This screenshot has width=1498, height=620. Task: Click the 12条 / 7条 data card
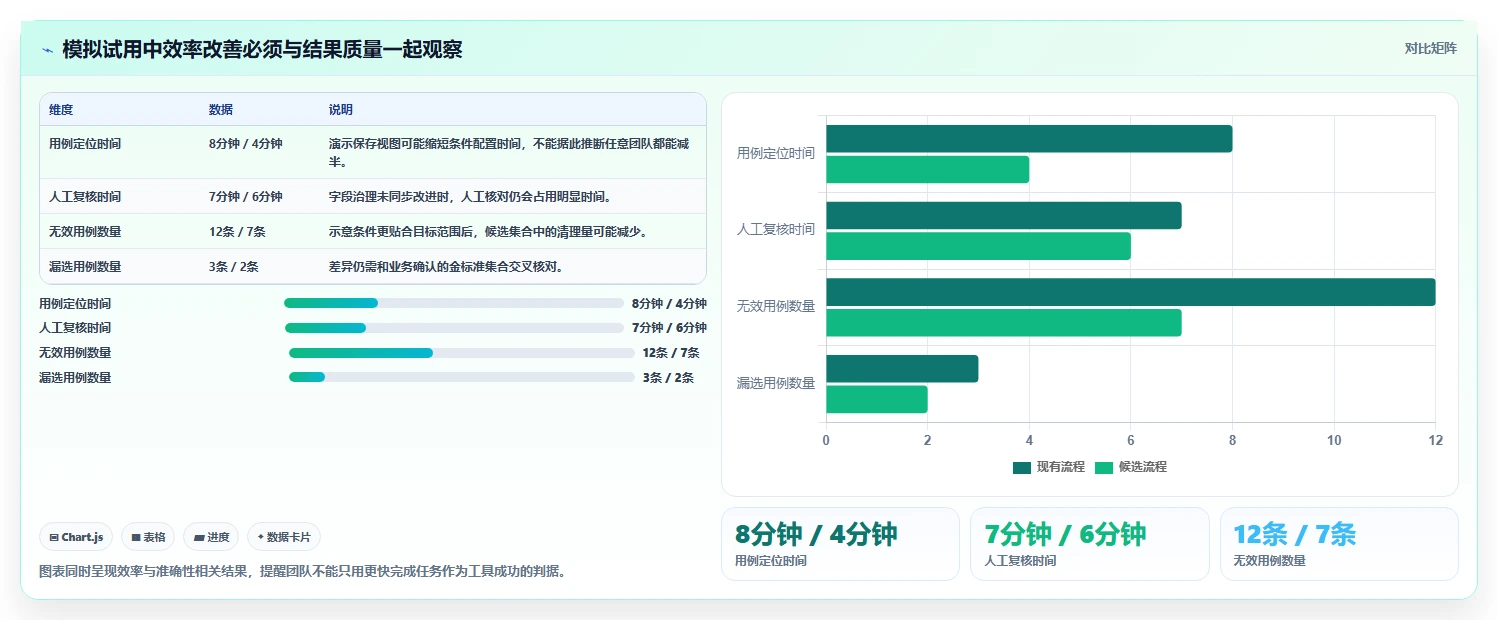point(1339,544)
